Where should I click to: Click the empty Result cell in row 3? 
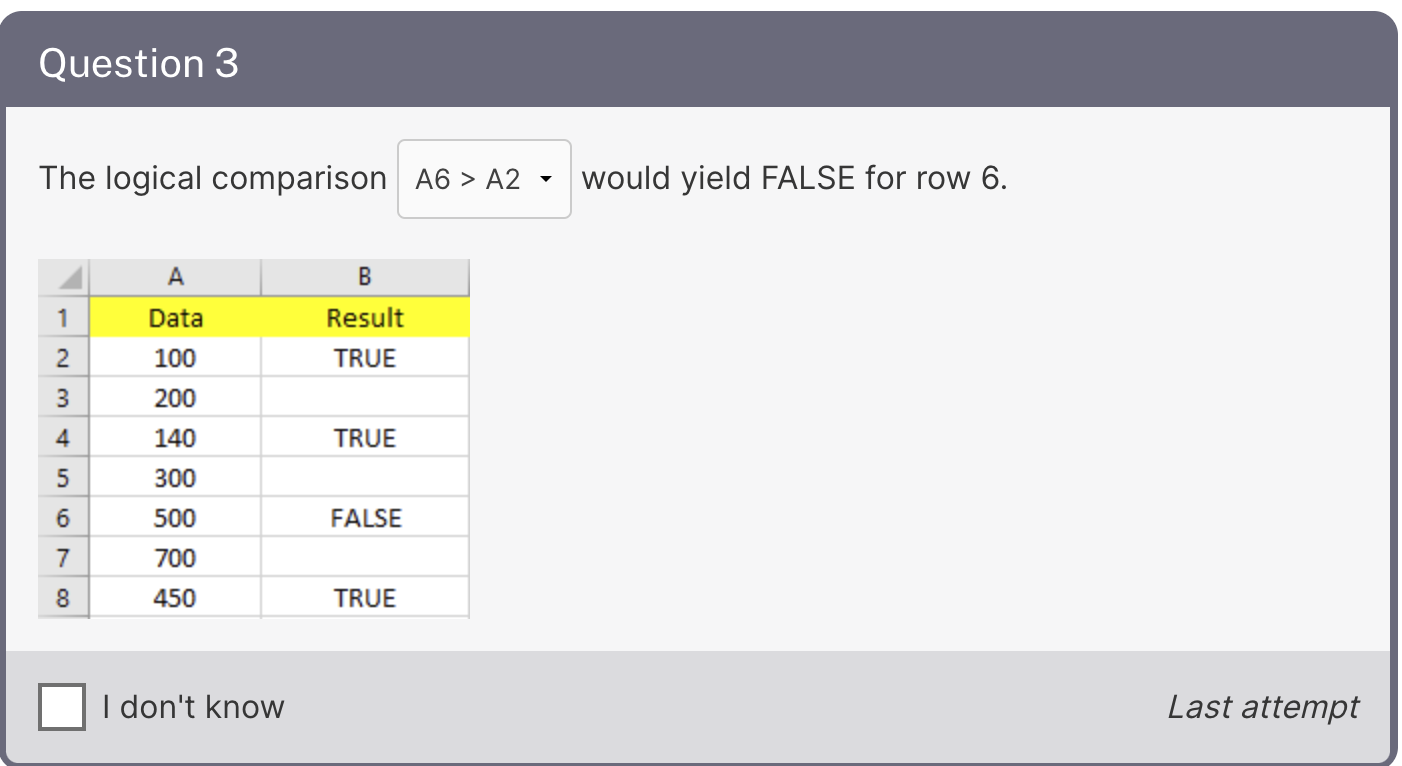pos(364,397)
